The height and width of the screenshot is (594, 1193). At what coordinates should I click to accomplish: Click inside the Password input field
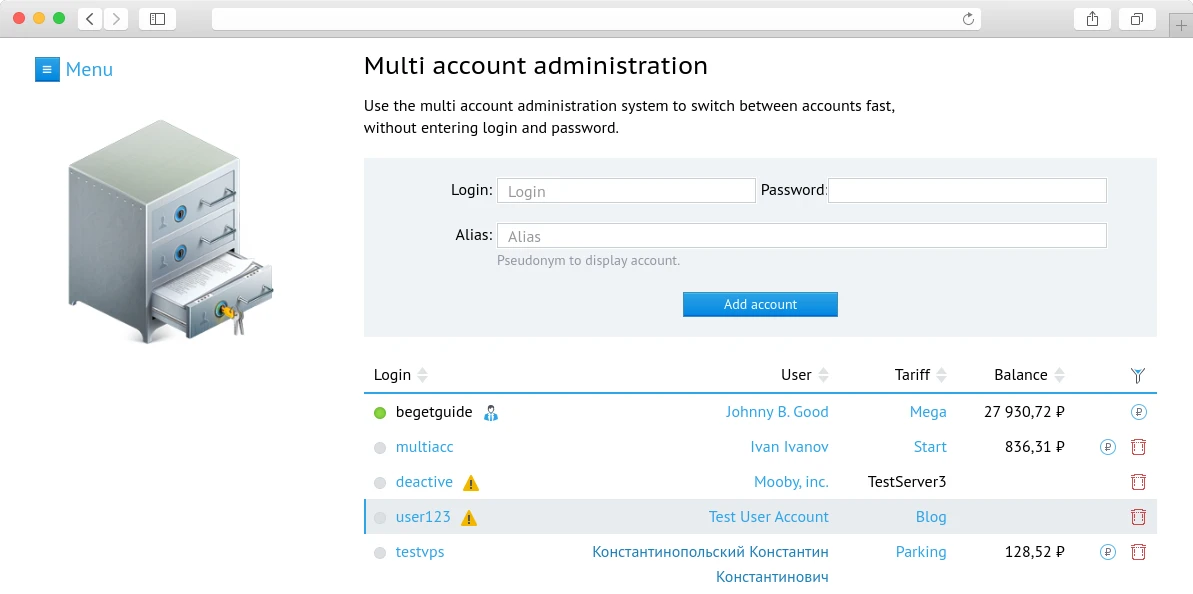click(x=966, y=190)
